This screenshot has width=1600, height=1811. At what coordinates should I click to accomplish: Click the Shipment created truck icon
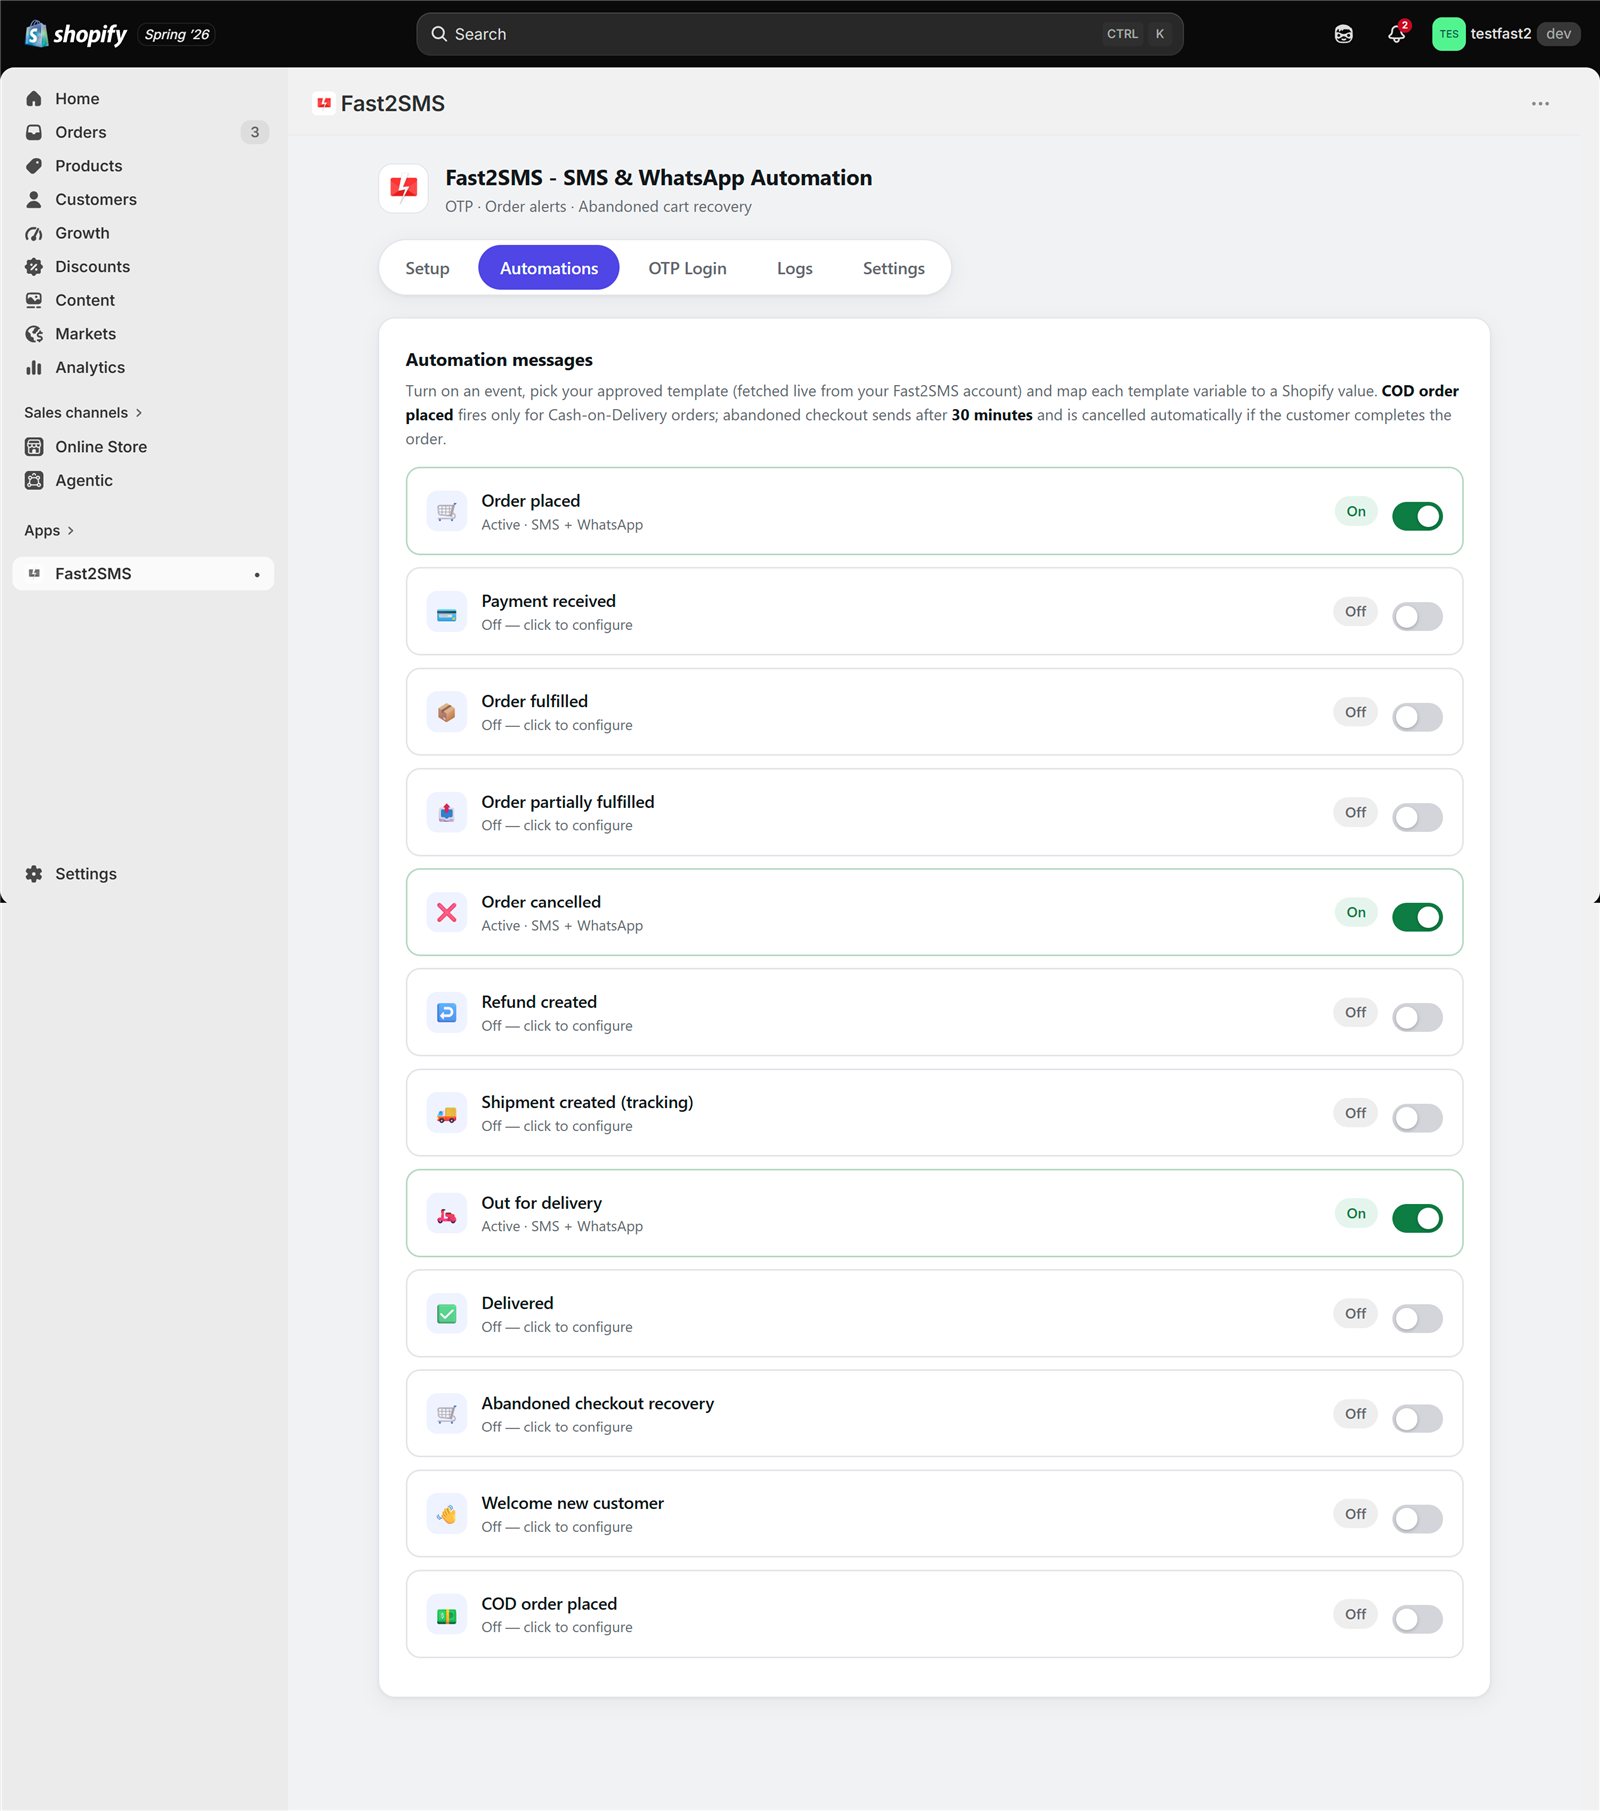[447, 1114]
